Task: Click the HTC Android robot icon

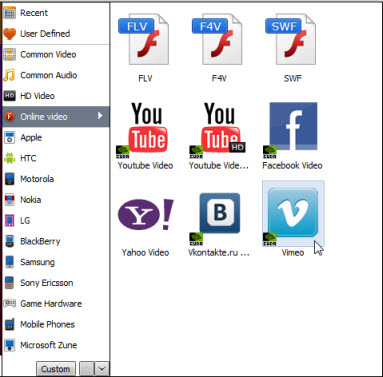Action: (9, 158)
